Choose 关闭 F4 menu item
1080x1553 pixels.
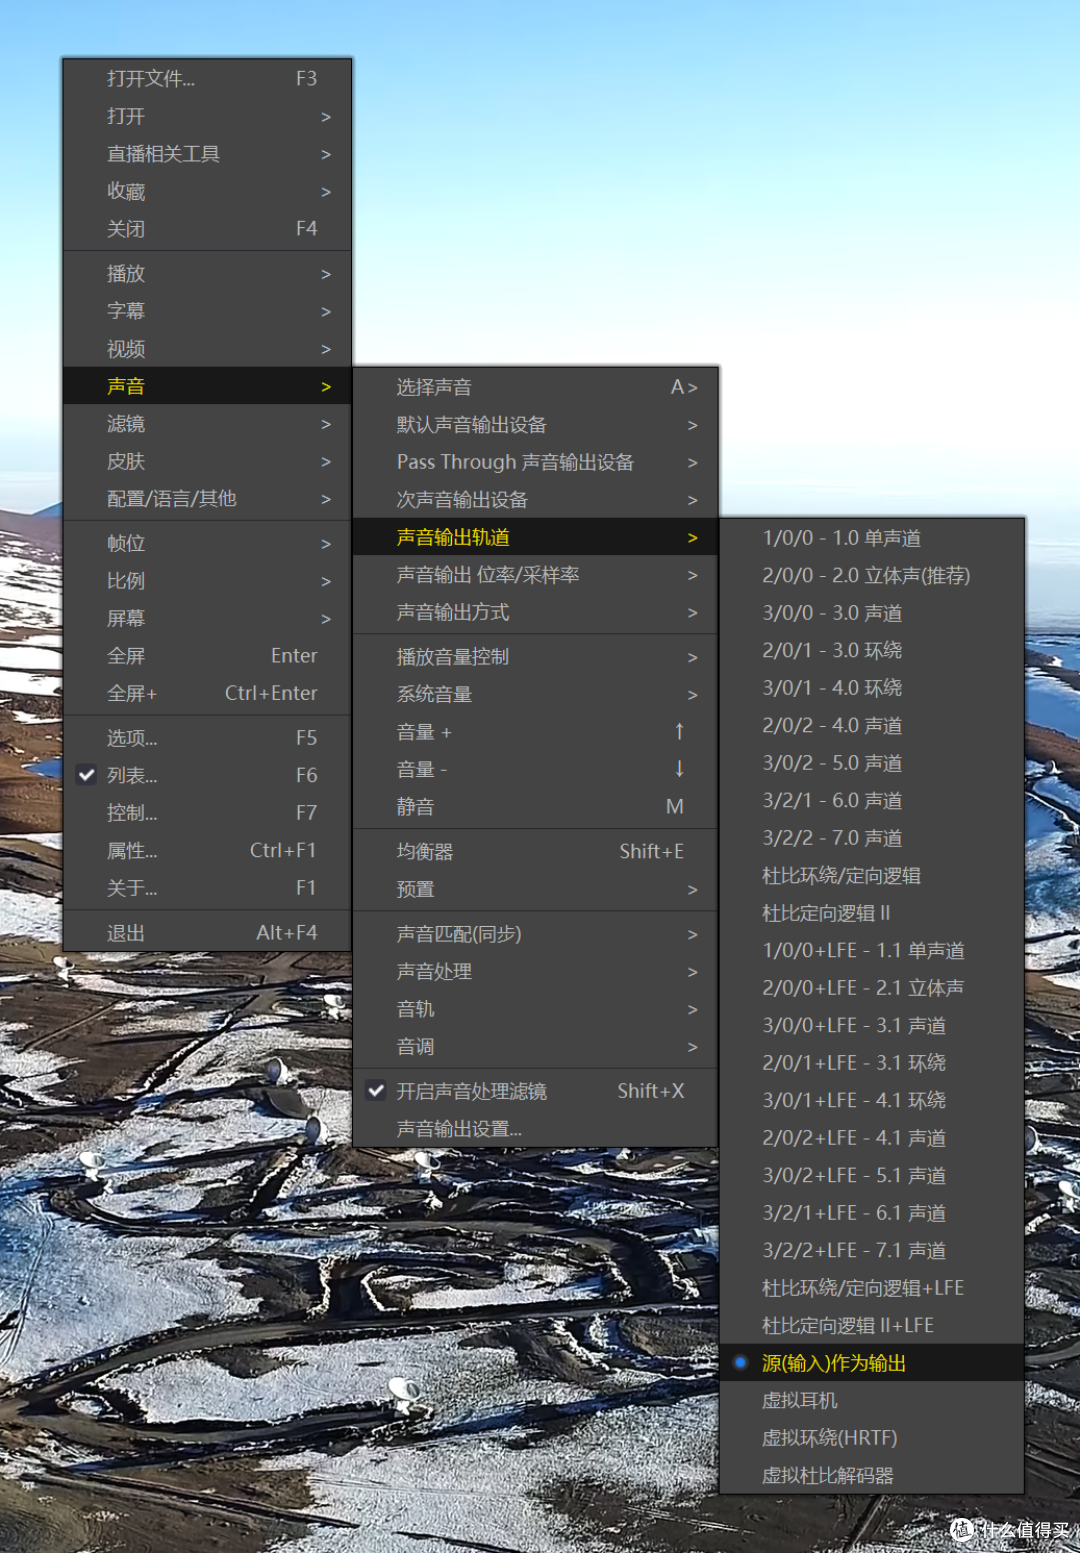[207, 229]
